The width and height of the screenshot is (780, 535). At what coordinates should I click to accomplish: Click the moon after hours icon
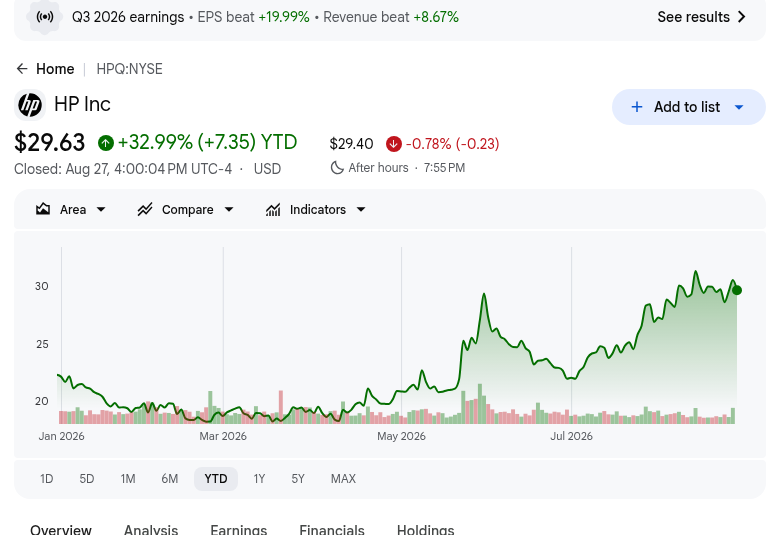click(337, 168)
